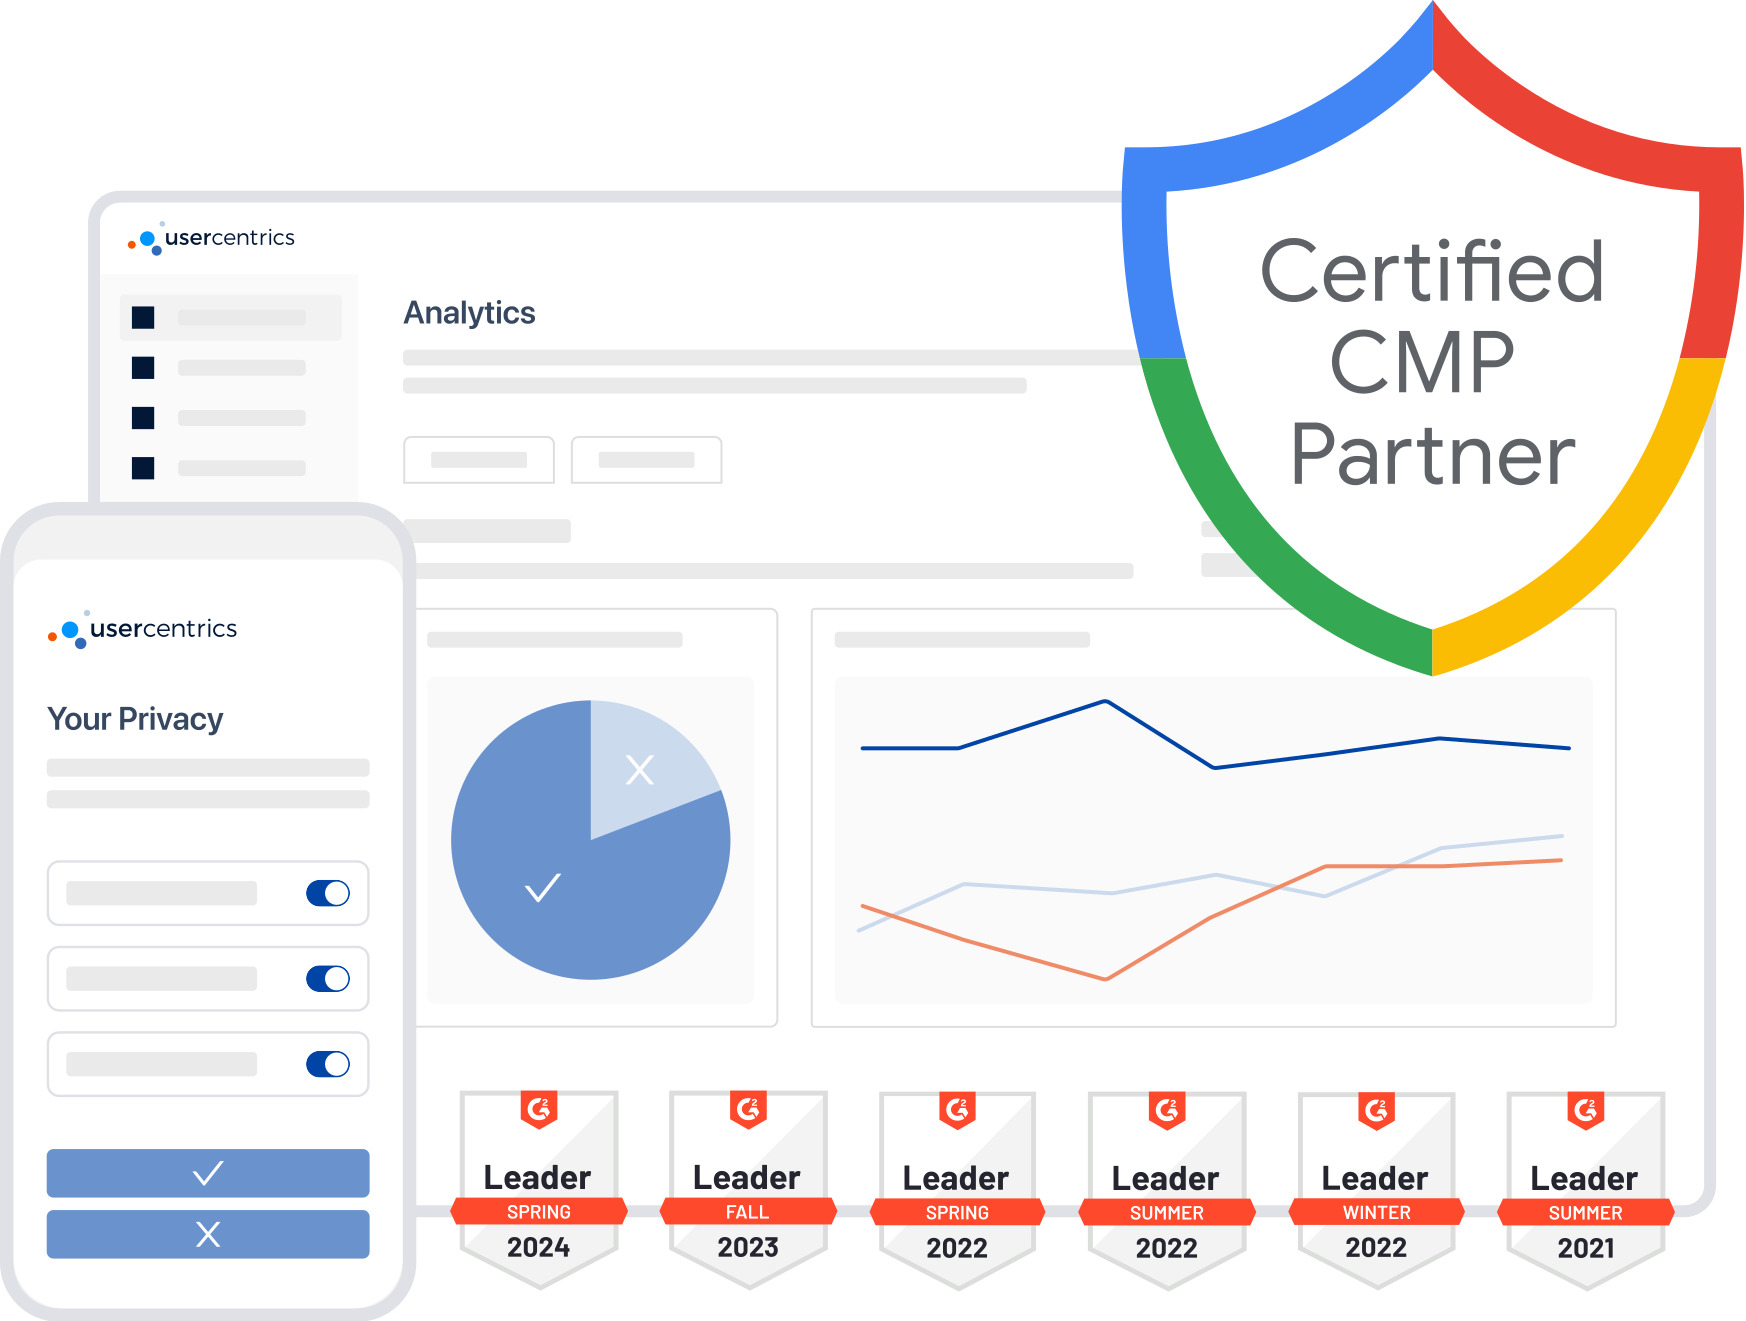Accept with the checkmark button on the phone
Viewport: 1746px width, 1321px height.
click(x=208, y=1173)
